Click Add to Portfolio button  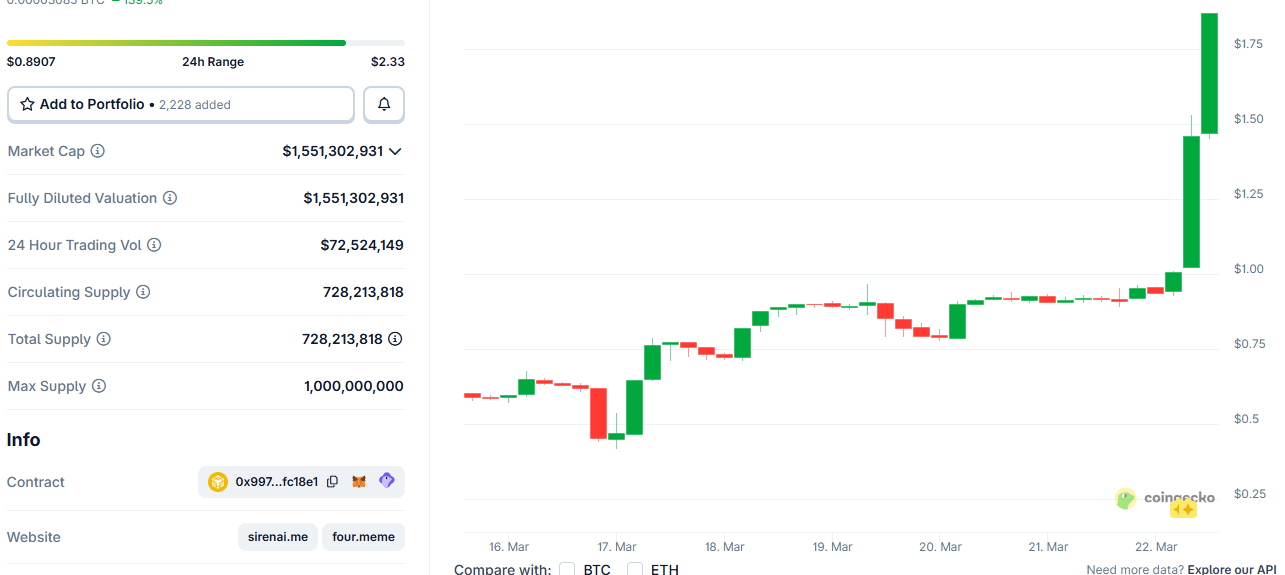pyautogui.click(x=181, y=104)
